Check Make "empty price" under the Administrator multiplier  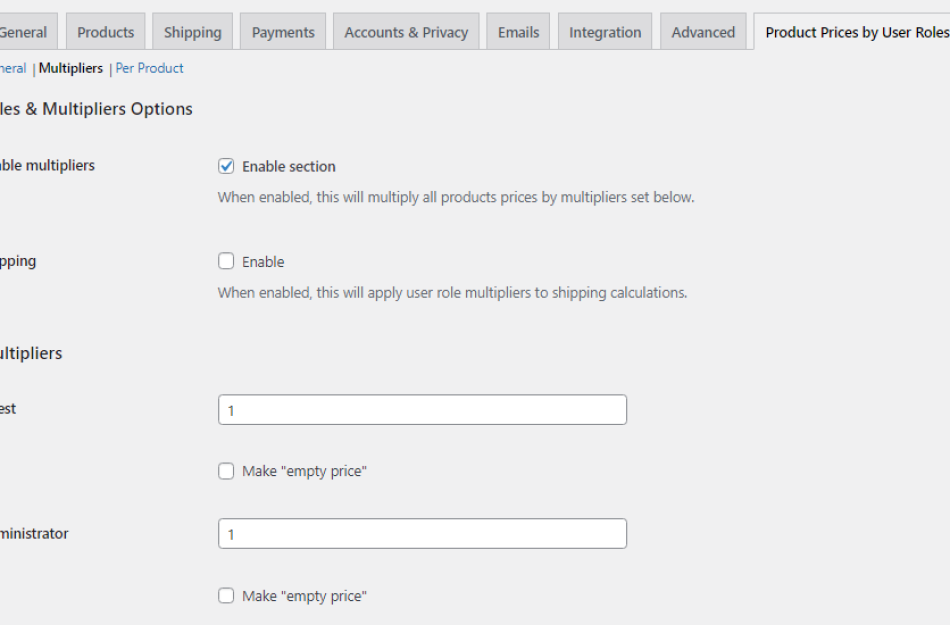pos(226,595)
